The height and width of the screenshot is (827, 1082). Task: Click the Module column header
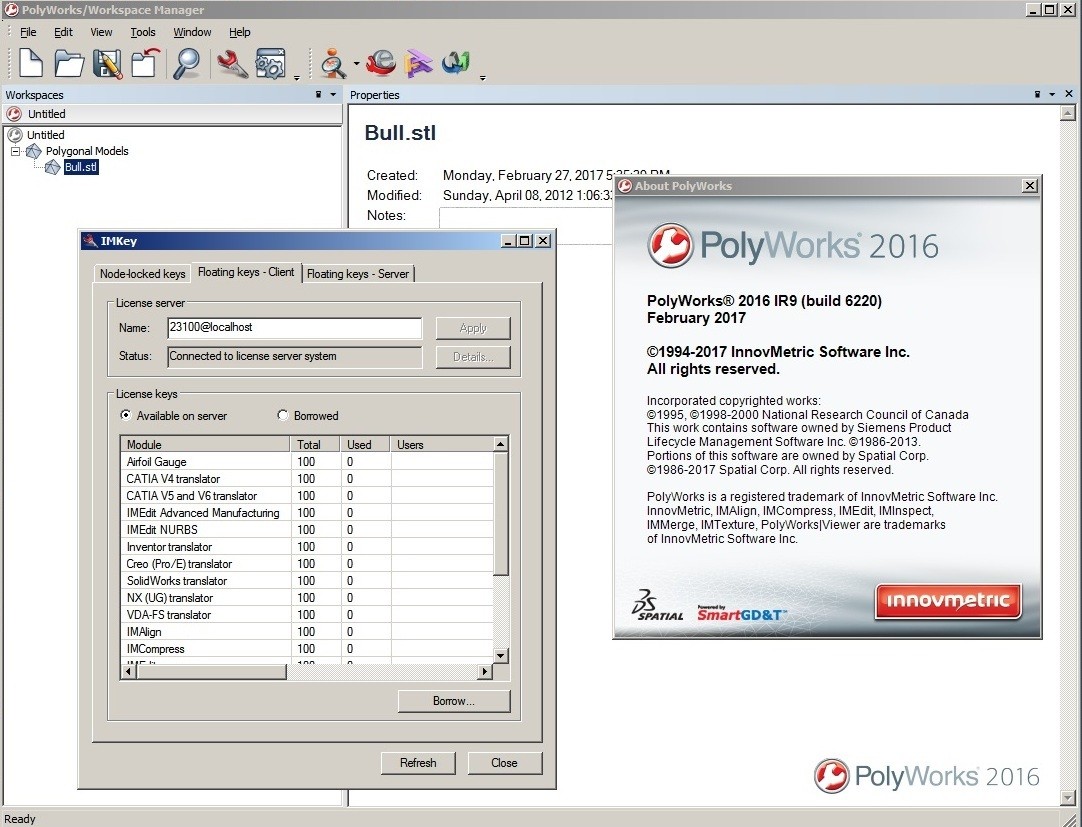click(x=205, y=445)
